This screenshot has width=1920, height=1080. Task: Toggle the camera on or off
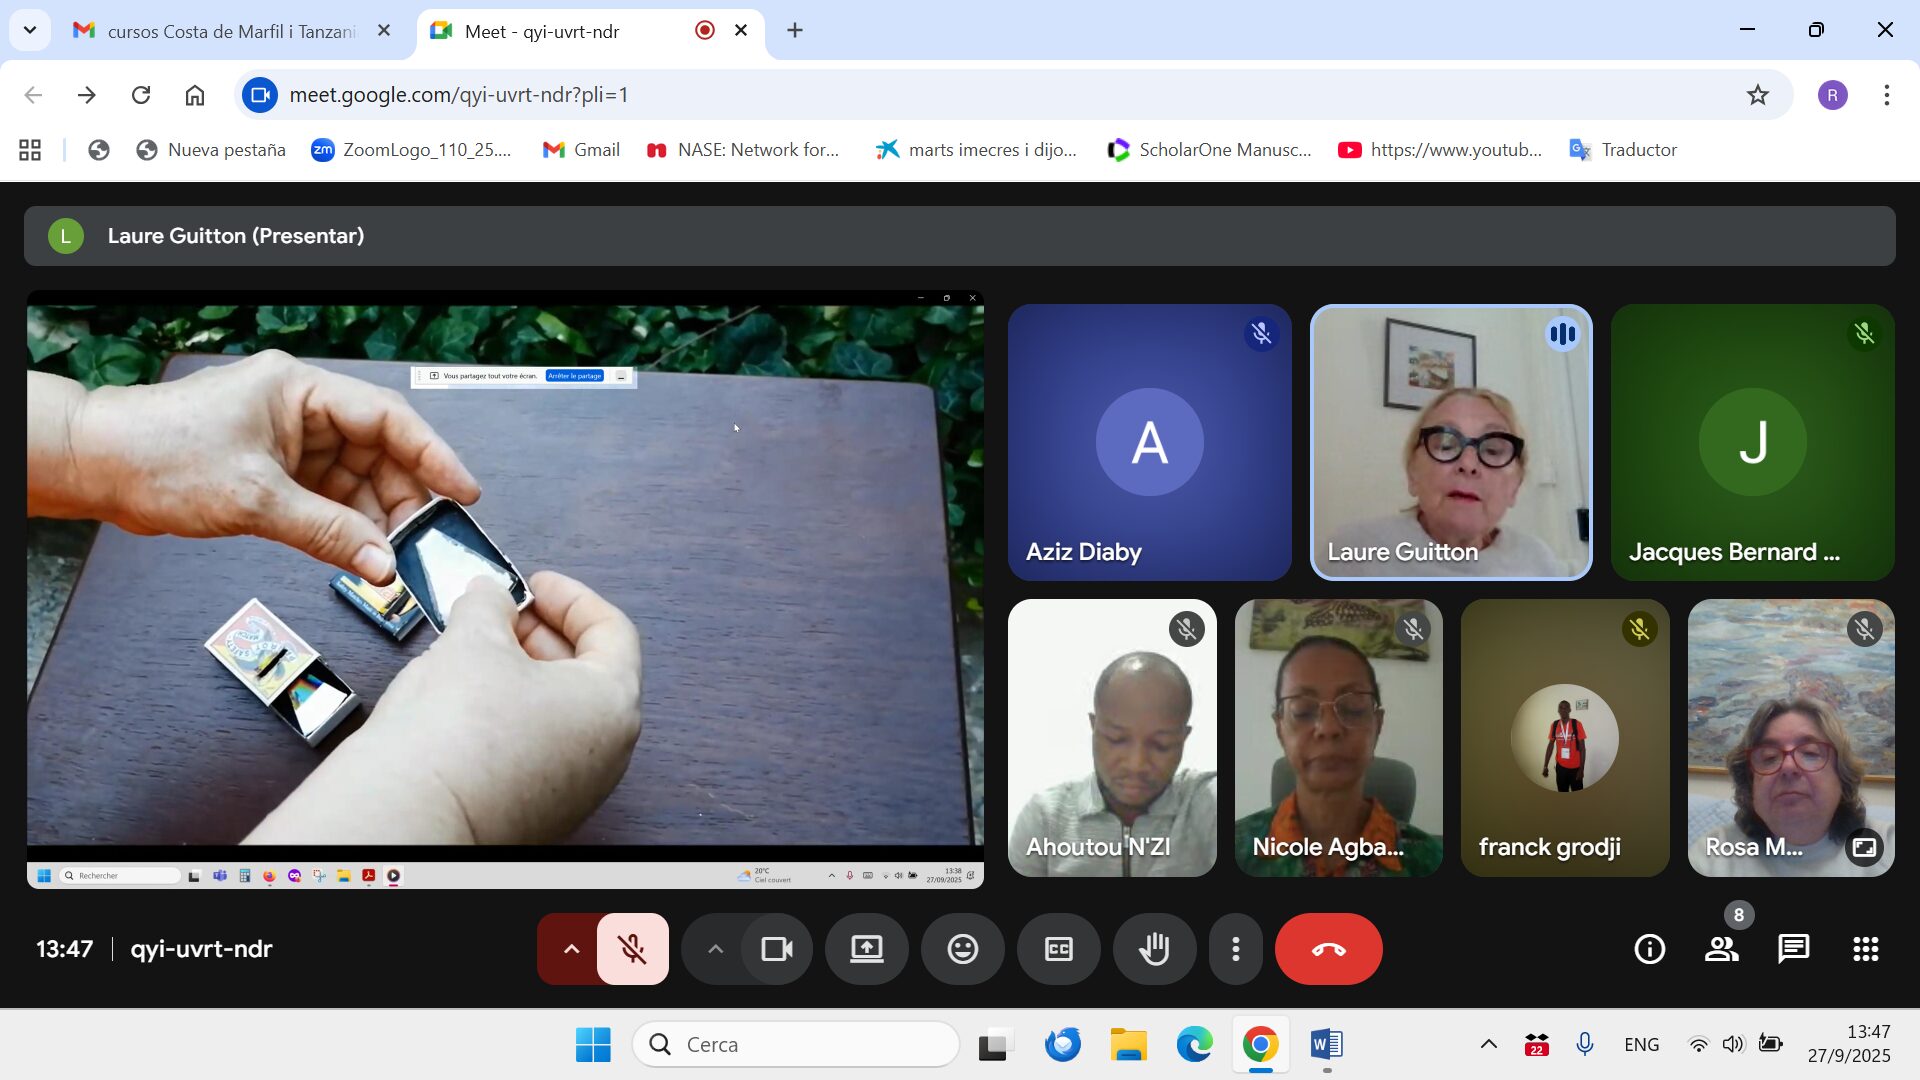[776, 949]
